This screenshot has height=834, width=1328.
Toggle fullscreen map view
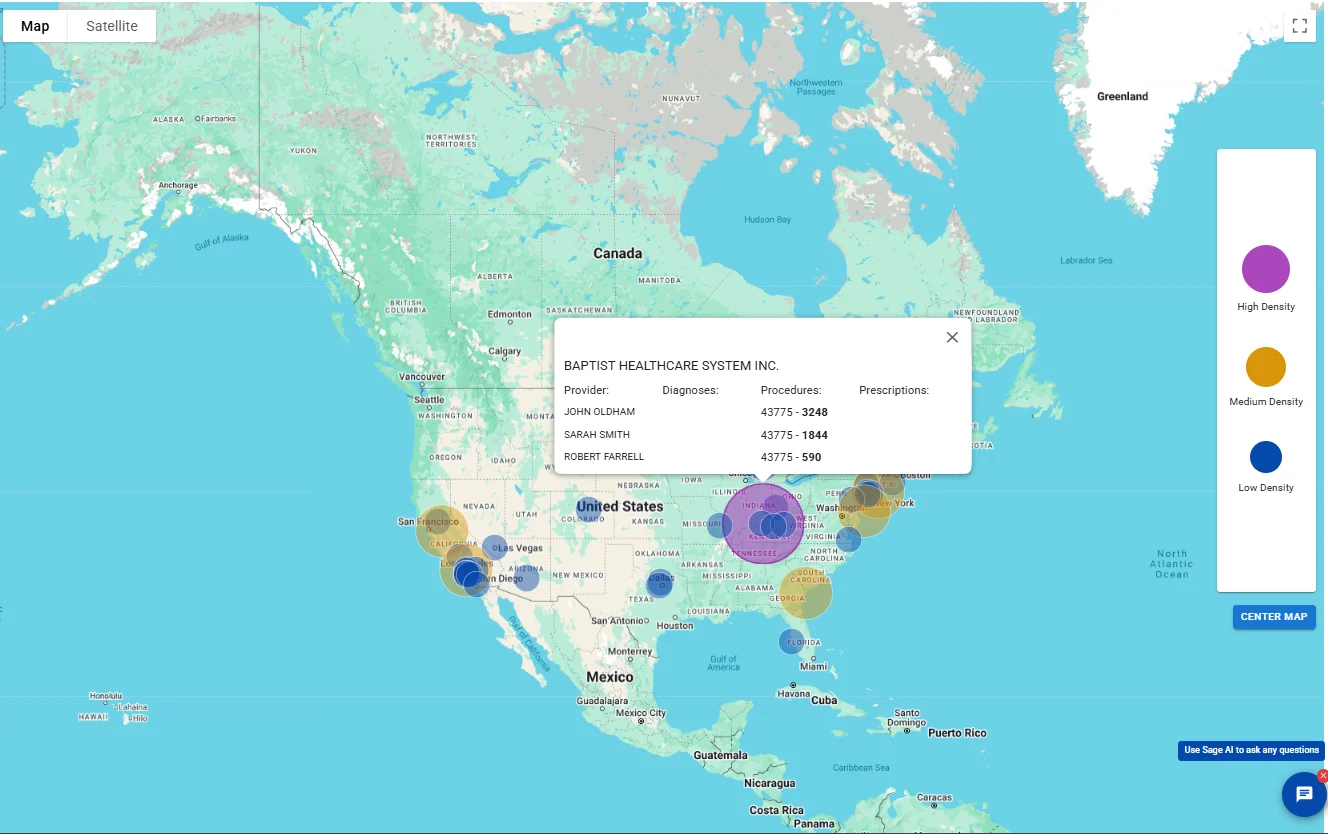(1299, 26)
